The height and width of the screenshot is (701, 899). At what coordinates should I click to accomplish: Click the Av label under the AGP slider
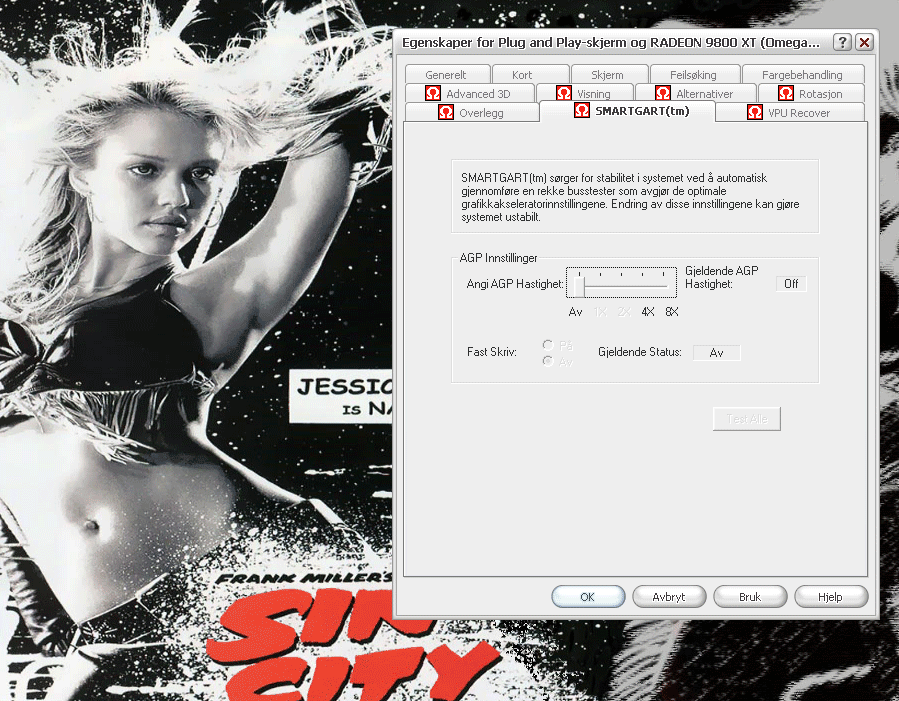[x=576, y=312]
